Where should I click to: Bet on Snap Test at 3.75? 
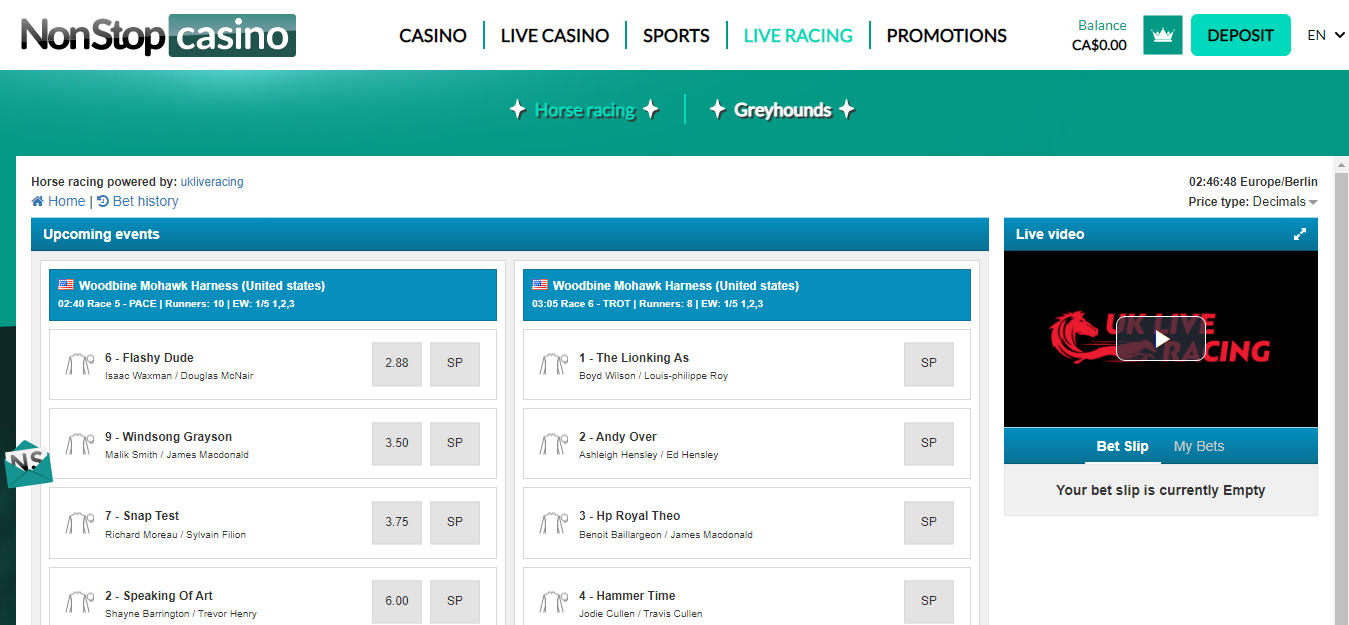click(397, 522)
